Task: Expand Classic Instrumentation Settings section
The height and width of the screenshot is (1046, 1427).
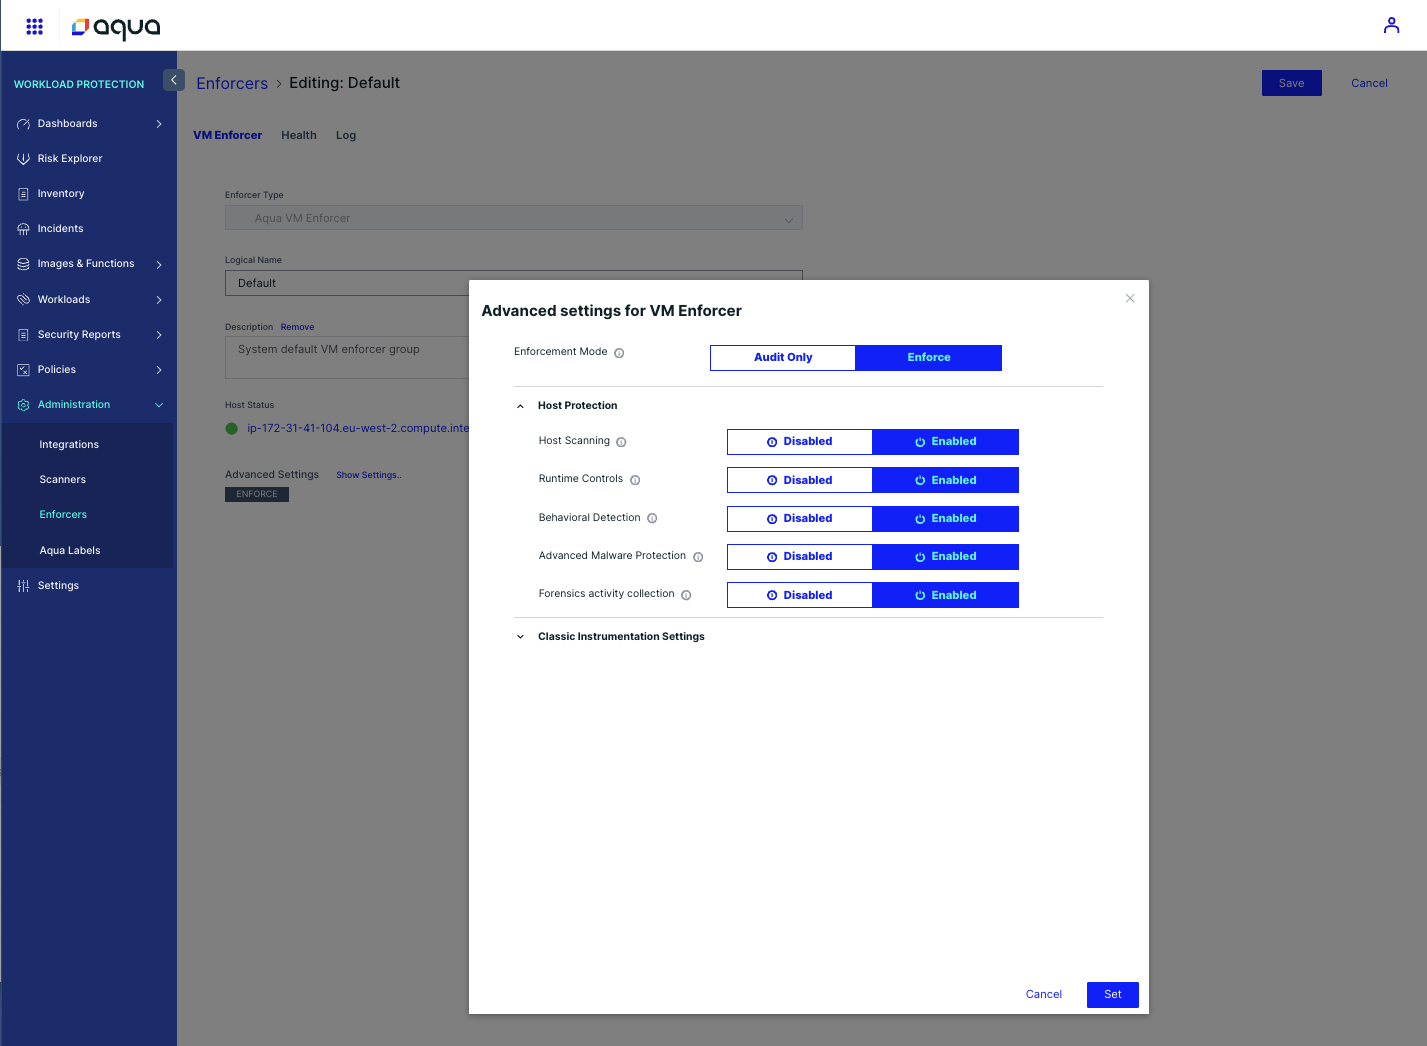Action: pyautogui.click(x=520, y=637)
